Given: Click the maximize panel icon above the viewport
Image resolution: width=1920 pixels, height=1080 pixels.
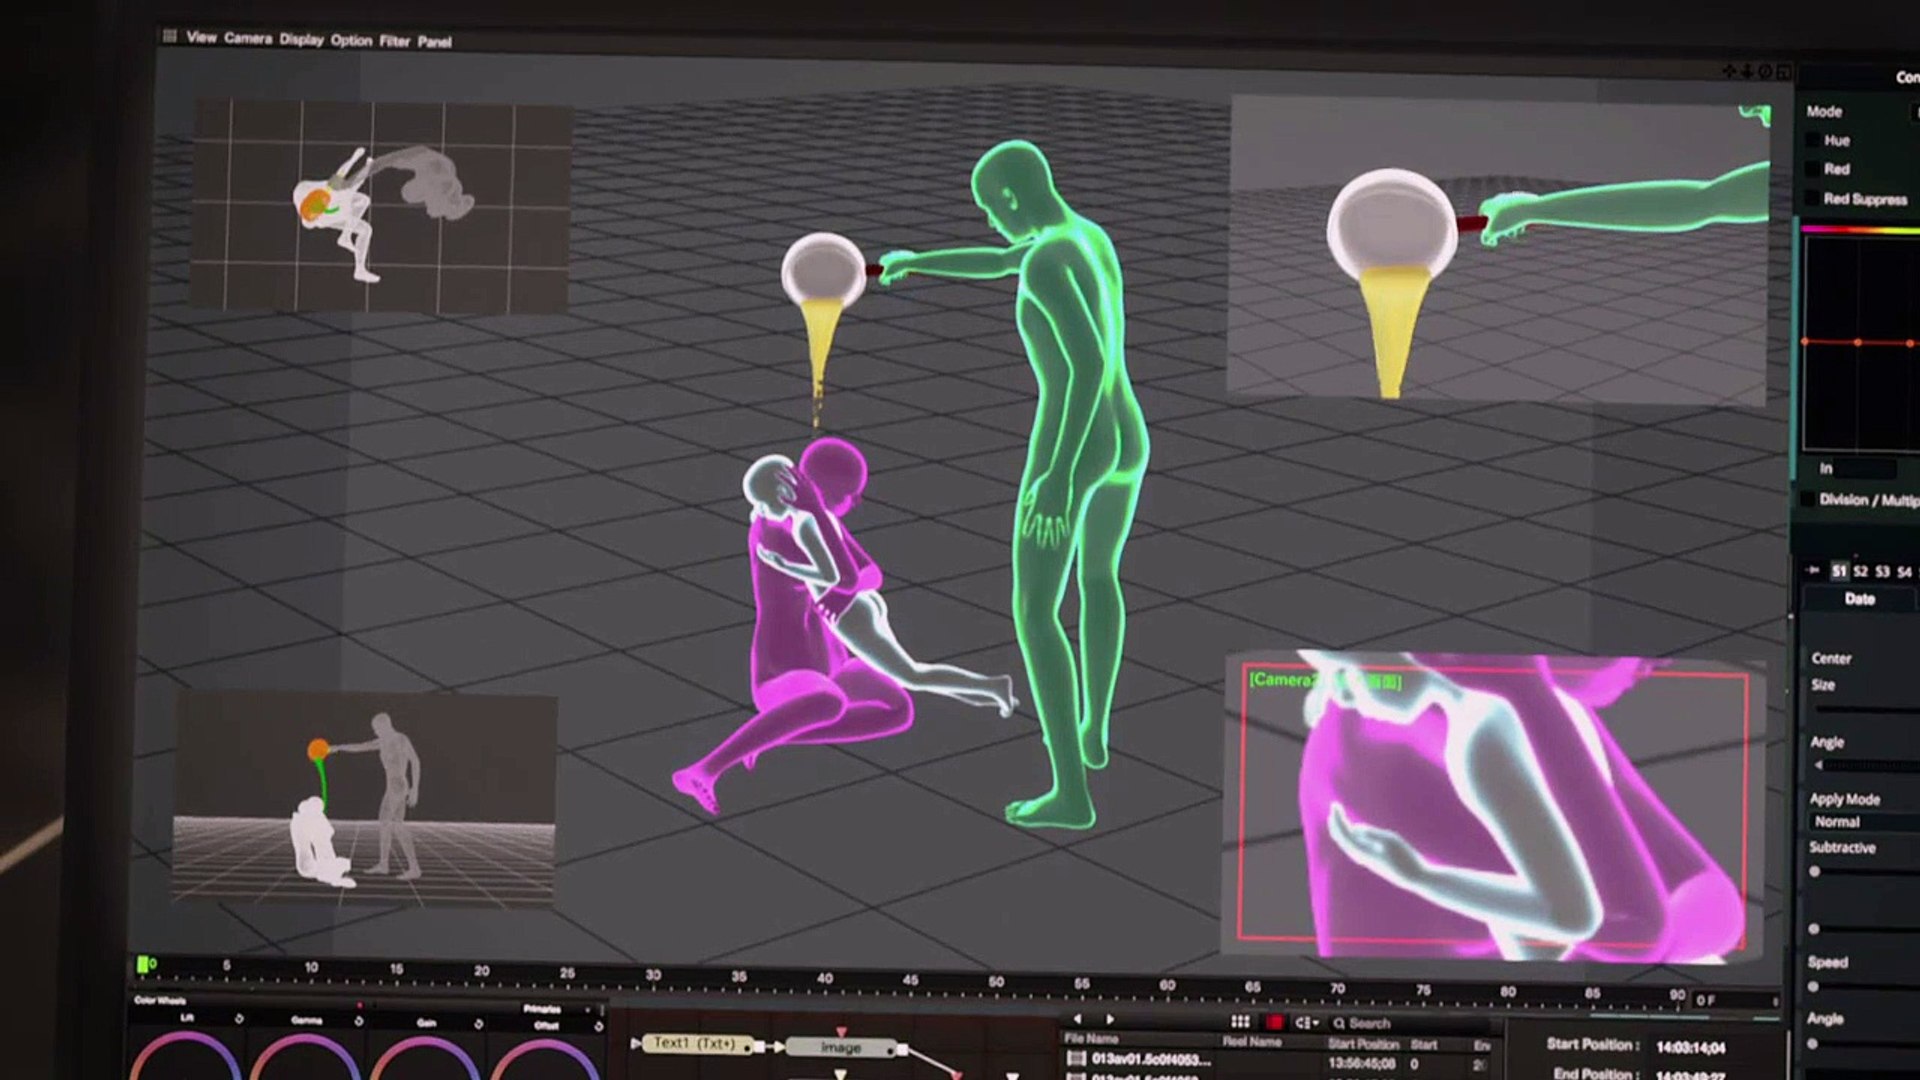Looking at the screenshot, I should click(1783, 72).
